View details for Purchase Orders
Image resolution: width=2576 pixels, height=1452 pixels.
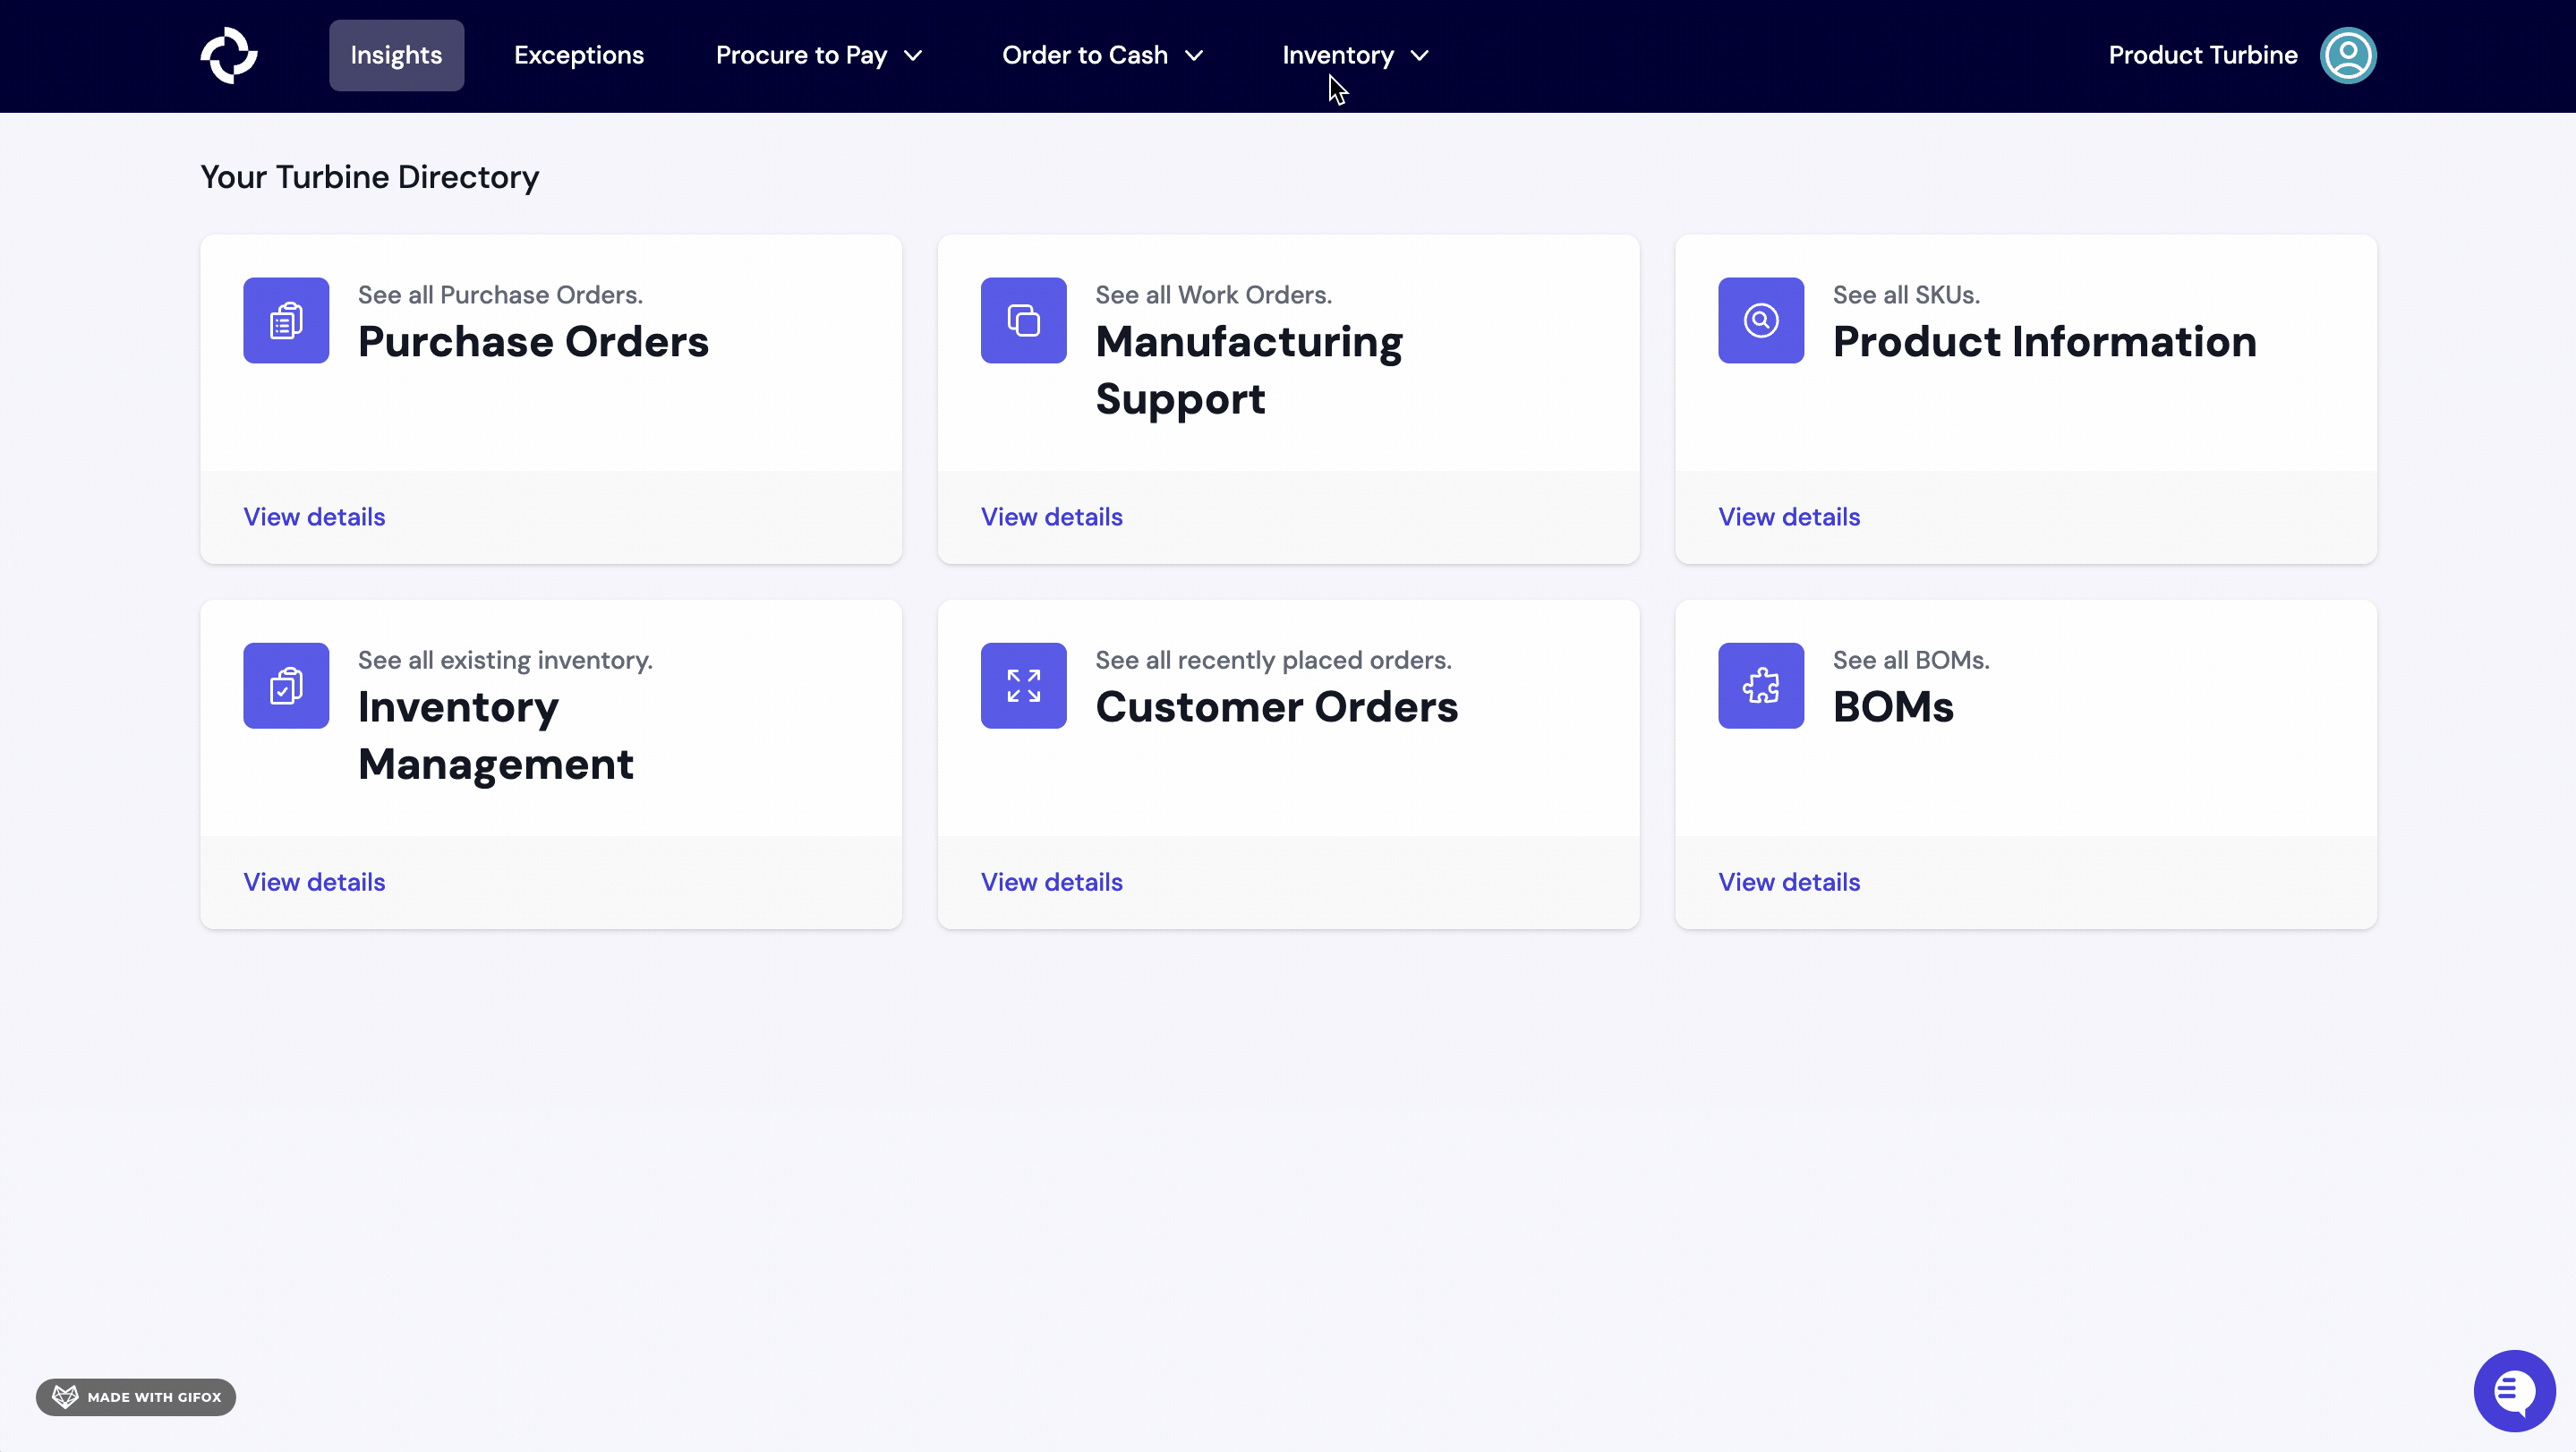(x=313, y=517)
